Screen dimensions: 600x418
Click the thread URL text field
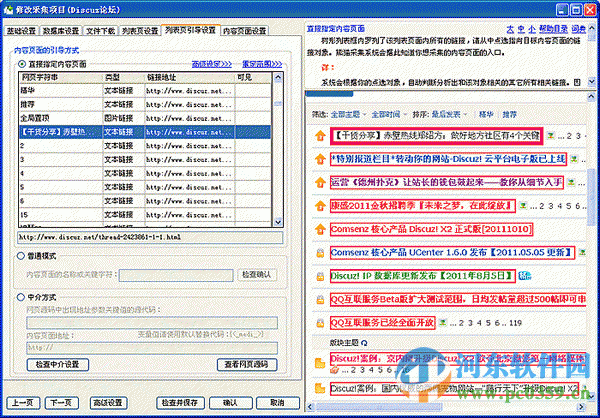[150, 237]
